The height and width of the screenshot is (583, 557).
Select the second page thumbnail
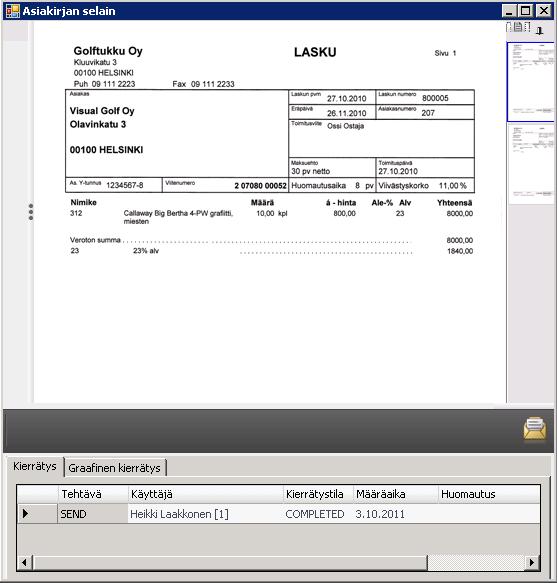(x=531, y=164)
